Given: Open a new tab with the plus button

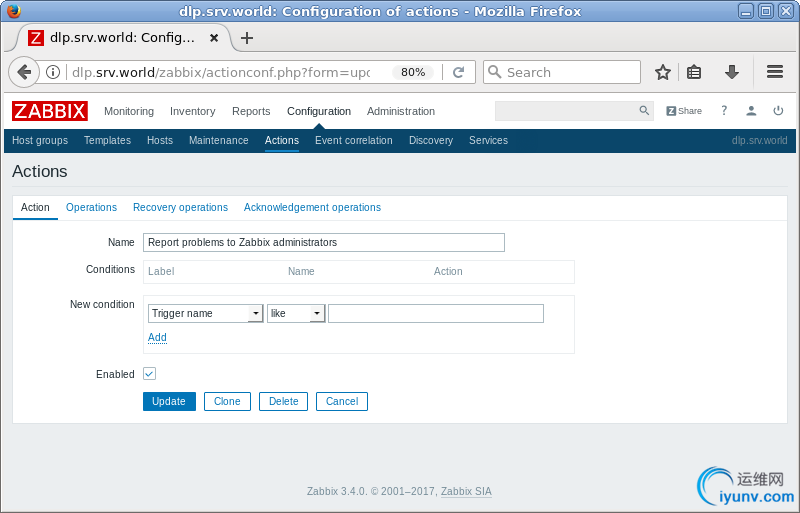Looking at the screenshot, I should tap(247, 38).
